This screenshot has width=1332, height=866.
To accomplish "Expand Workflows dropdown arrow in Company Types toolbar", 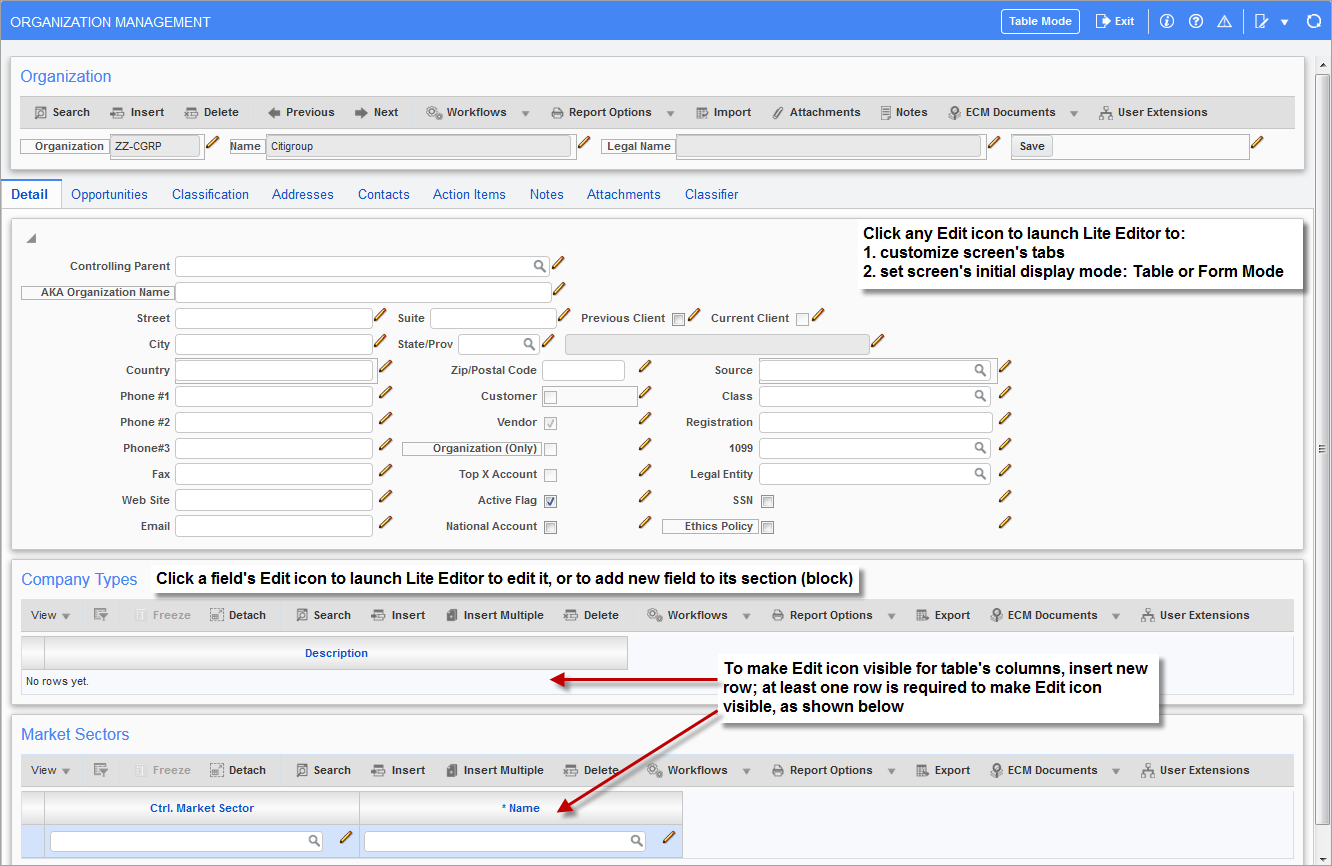I will tap(746, 616).
